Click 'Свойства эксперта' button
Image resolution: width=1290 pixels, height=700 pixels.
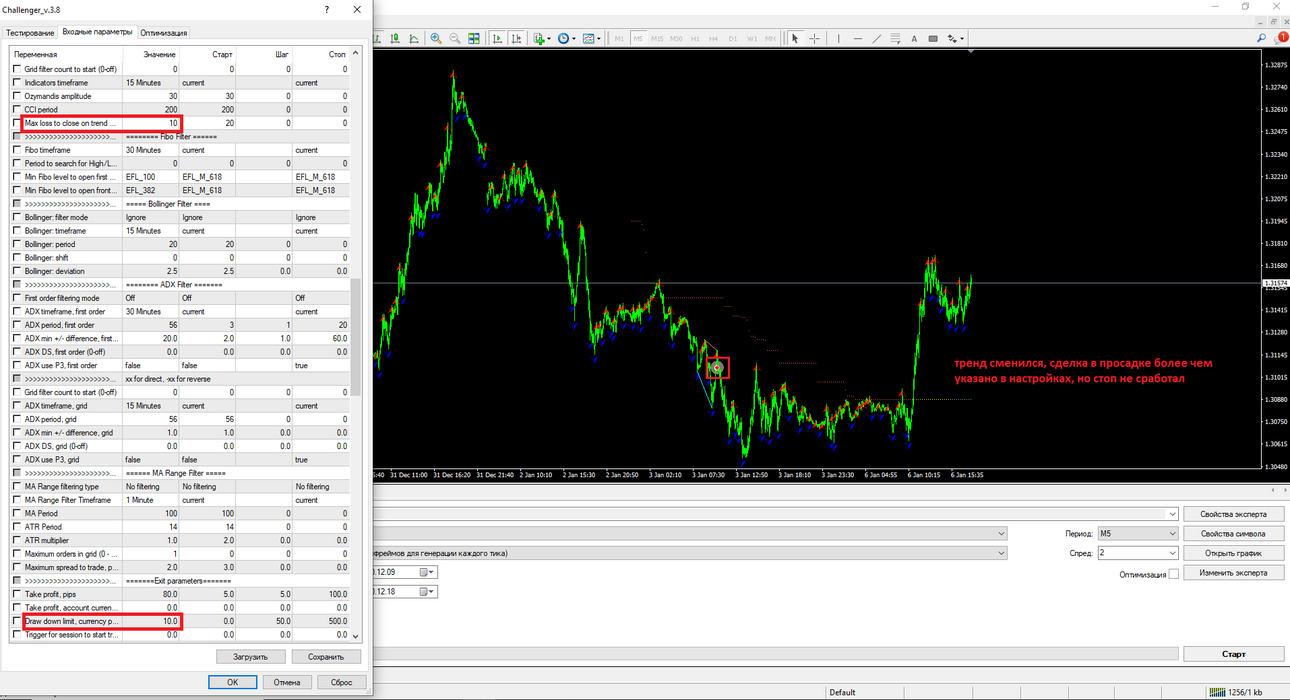click(1233, 514)
